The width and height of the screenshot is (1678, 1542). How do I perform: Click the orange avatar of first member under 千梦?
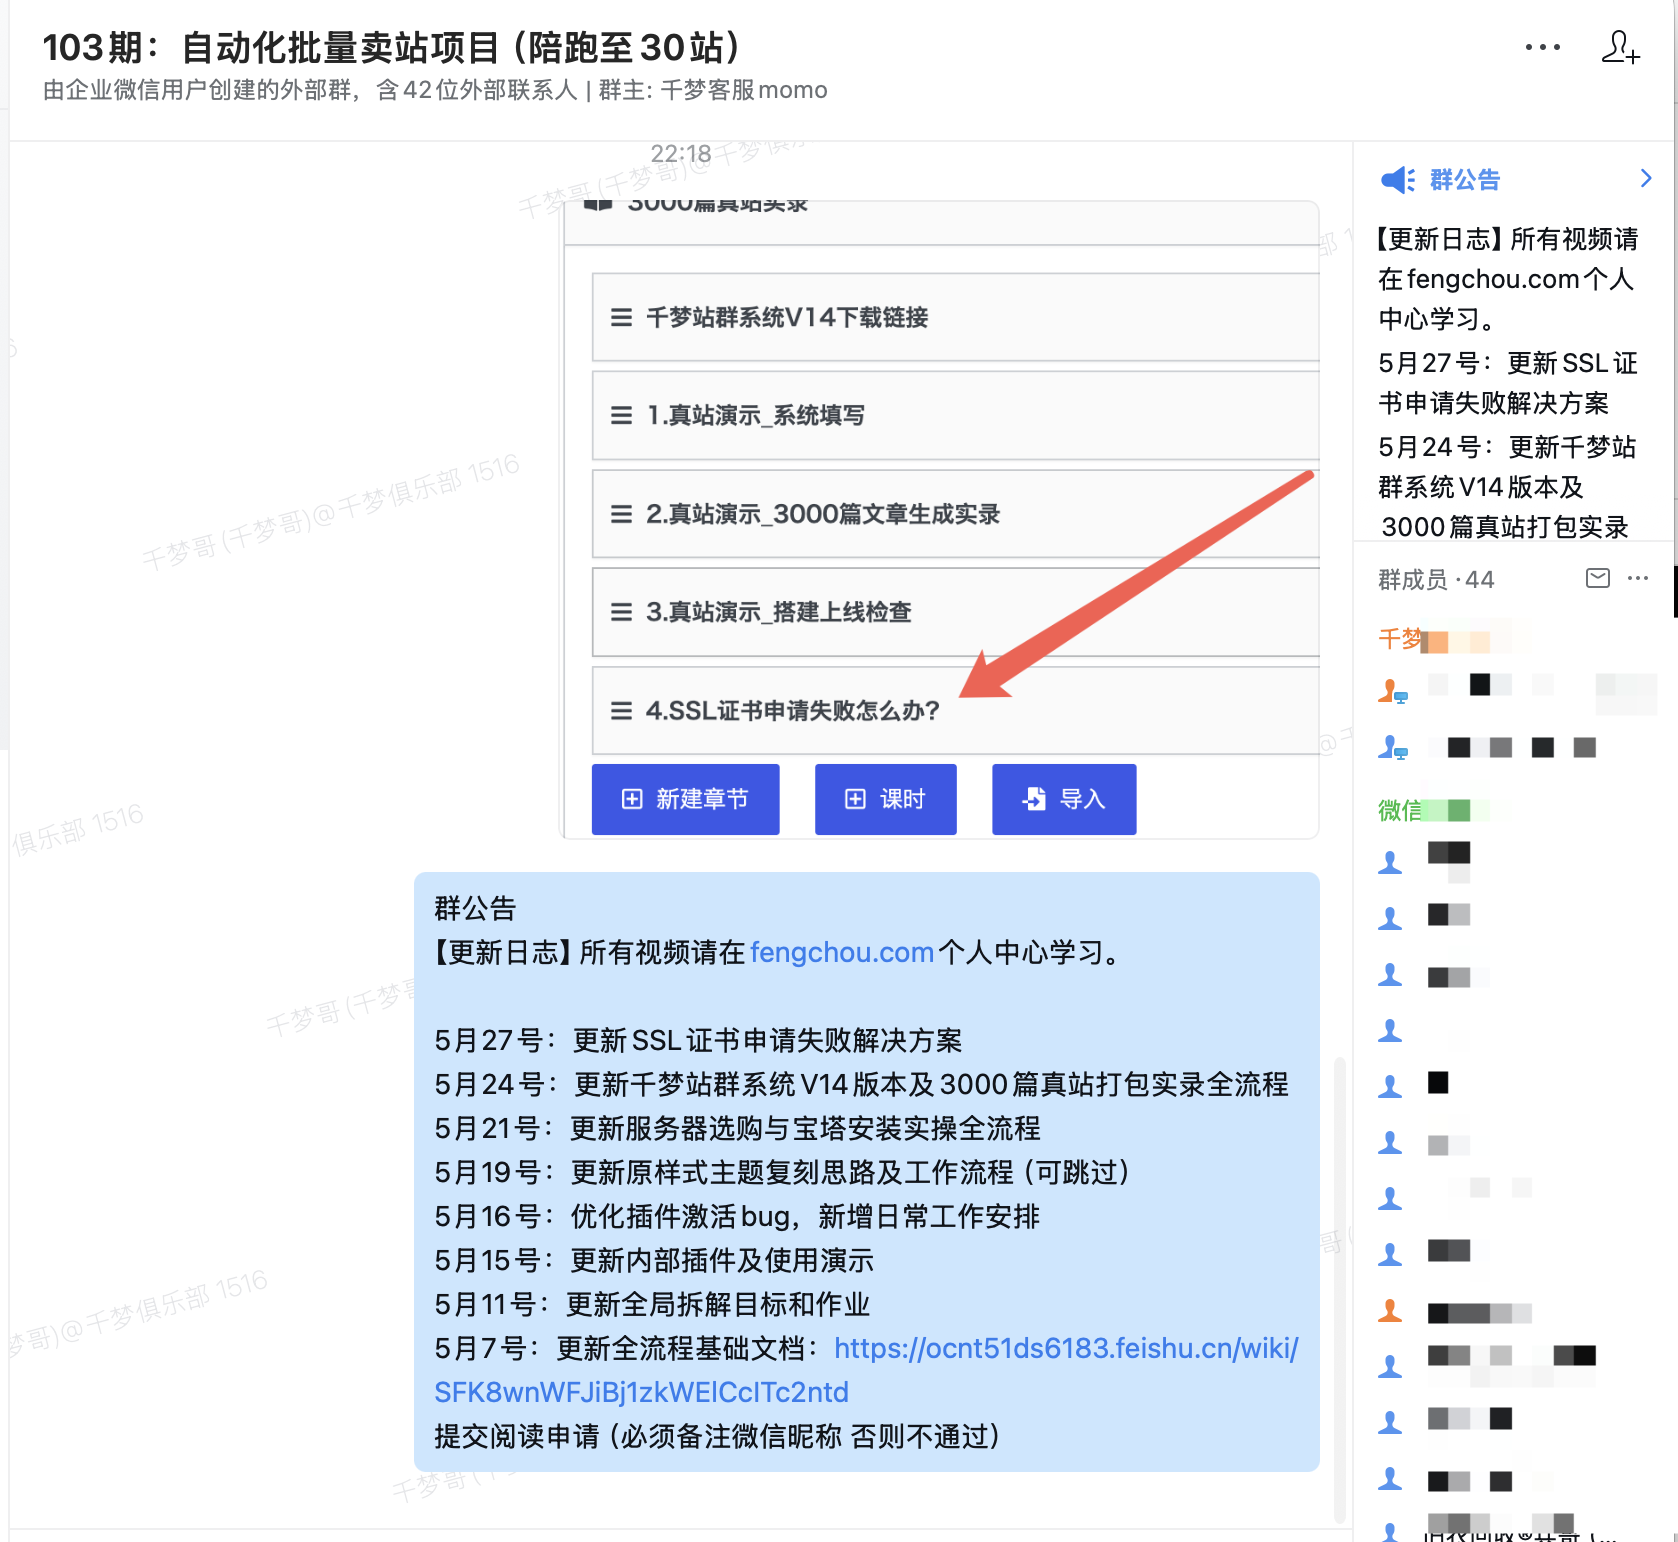(x=1393, y=690)
